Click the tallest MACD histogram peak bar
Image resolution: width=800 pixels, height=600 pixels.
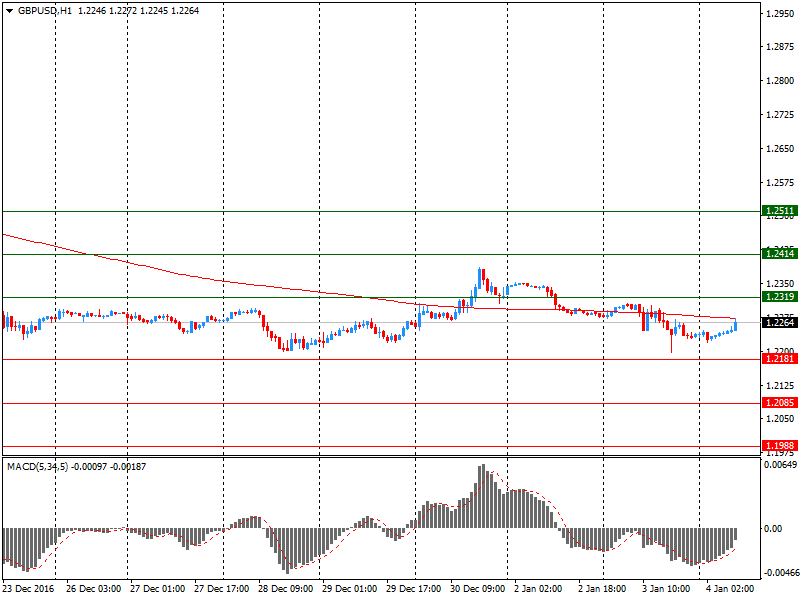click(483, 496)
